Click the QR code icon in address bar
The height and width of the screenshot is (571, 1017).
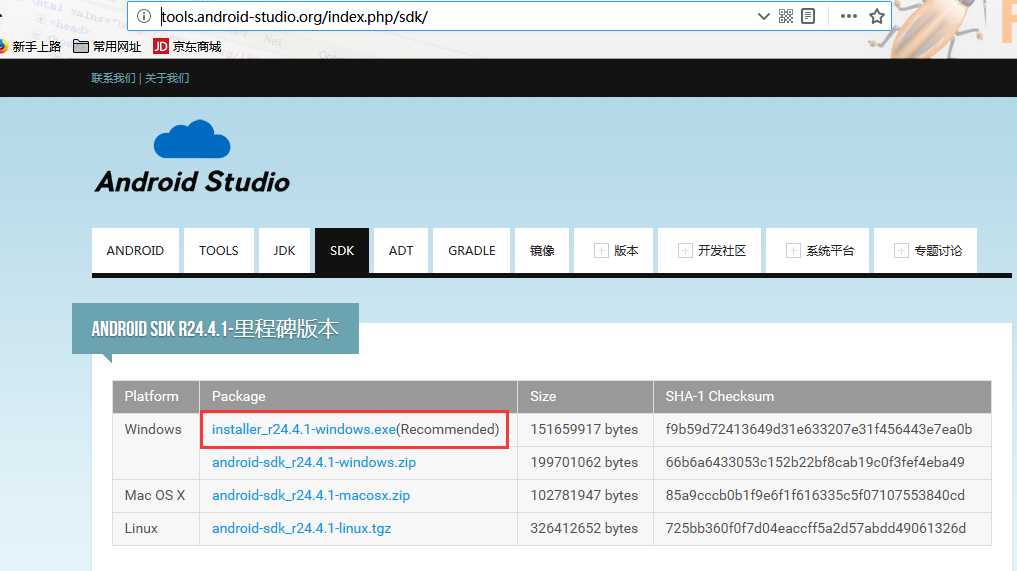(785, 16)
